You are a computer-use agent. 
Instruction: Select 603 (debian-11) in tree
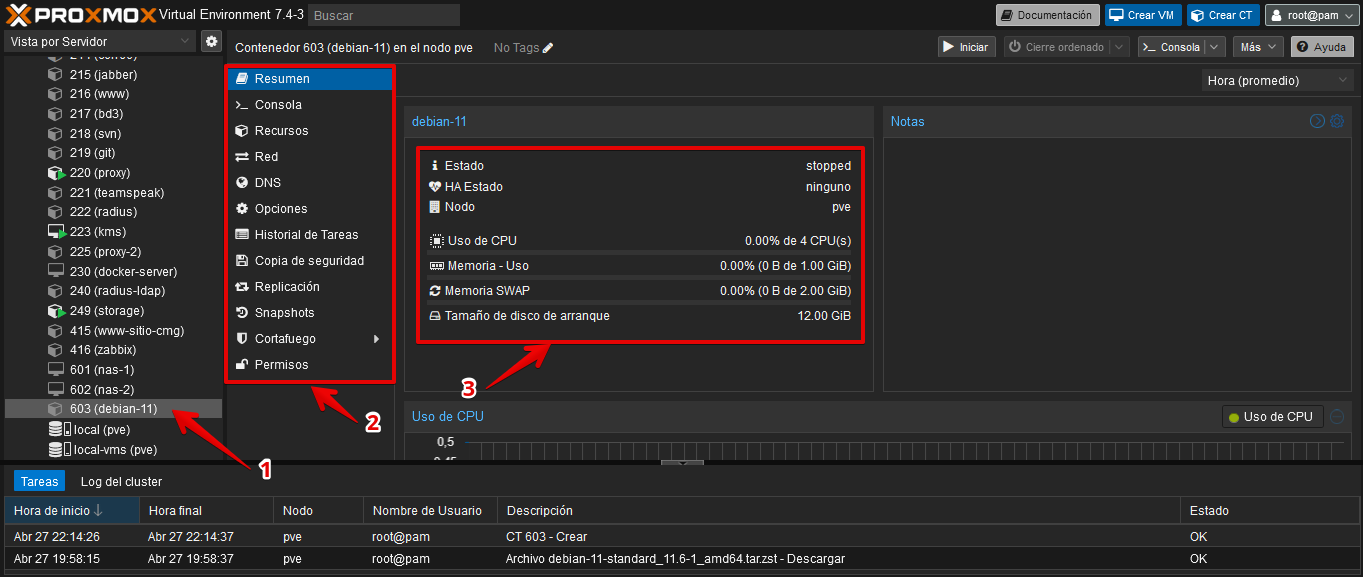(113, 409)
